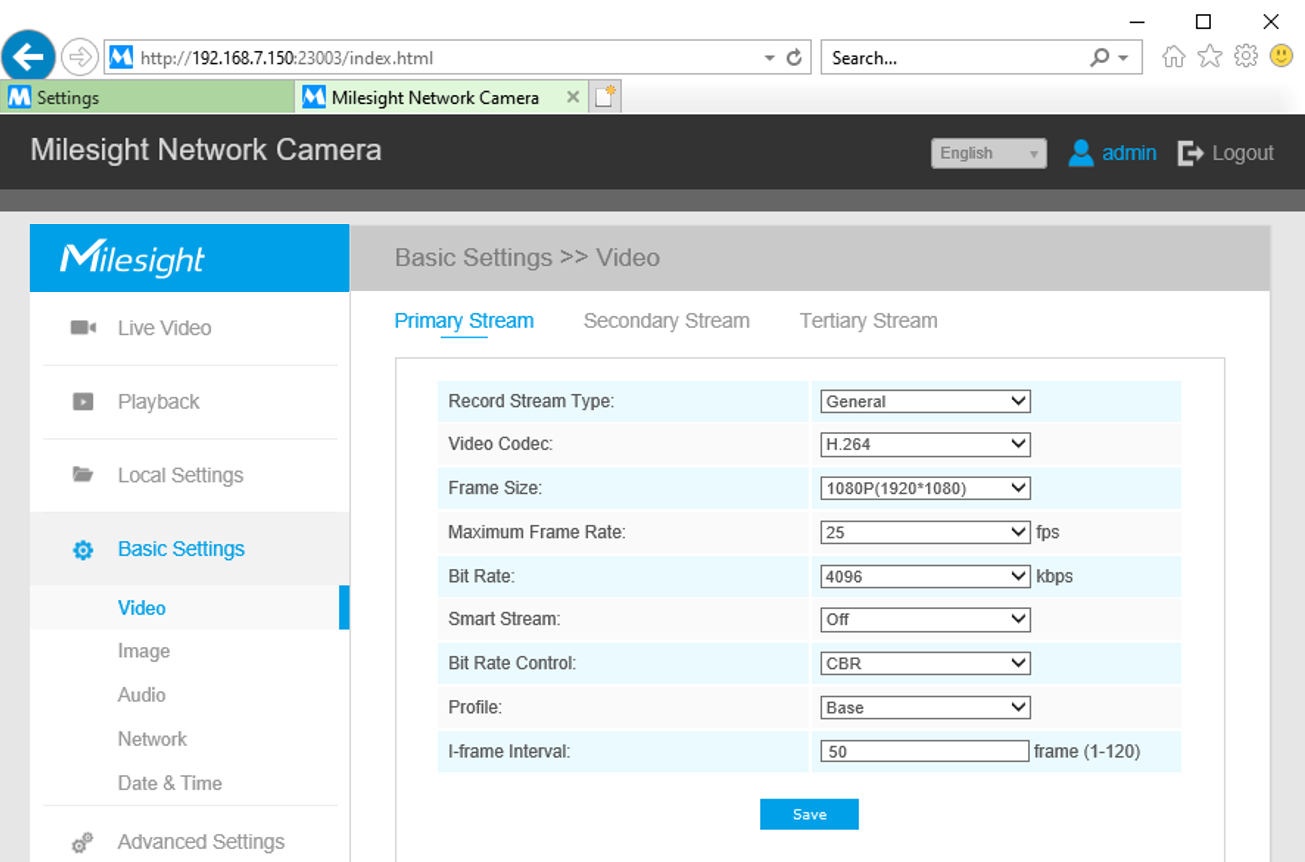Viewport: 1305px width, 862px height.
Task: Click the Advanced Settings gears icon
Action: click(83, 842)
